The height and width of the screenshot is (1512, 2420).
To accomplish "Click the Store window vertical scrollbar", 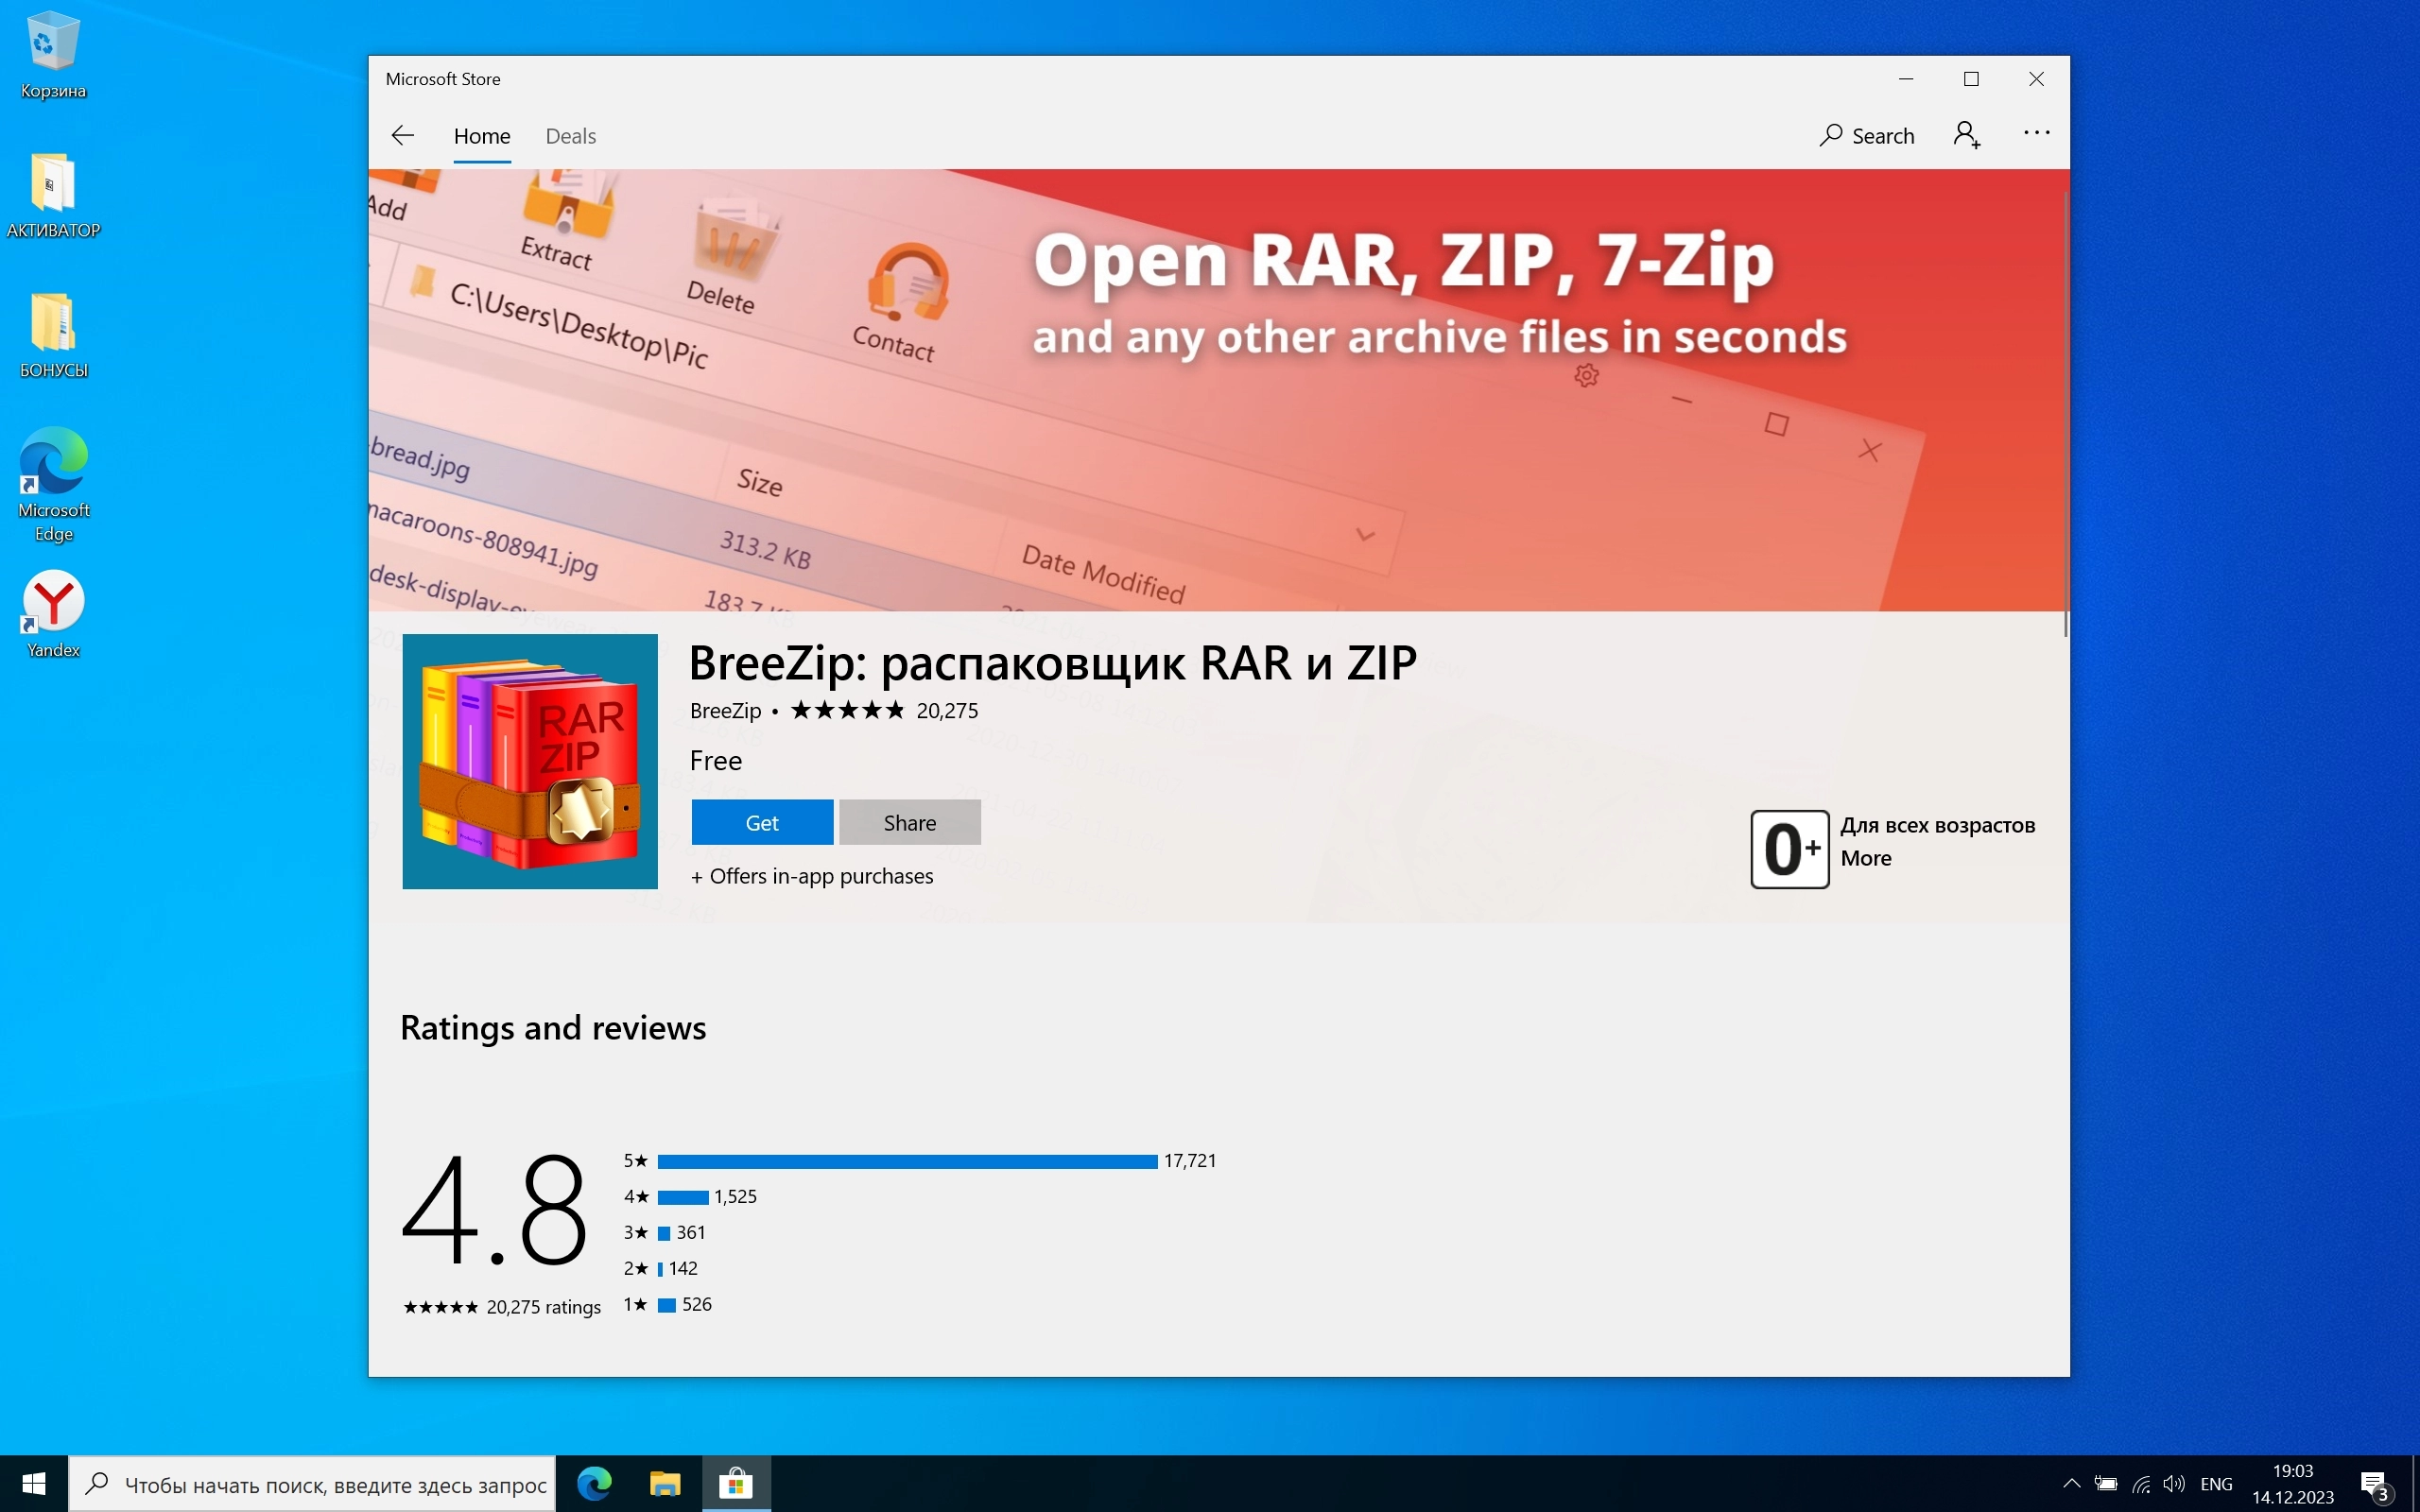I will click(2064, 410).
